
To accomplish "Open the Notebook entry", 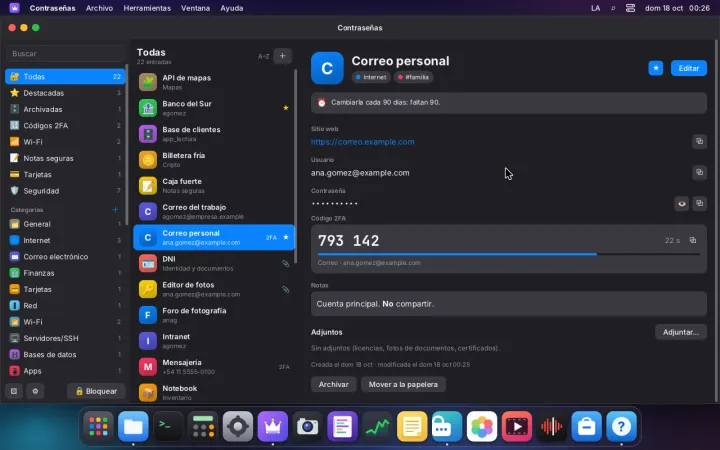I will click(214, 392).
